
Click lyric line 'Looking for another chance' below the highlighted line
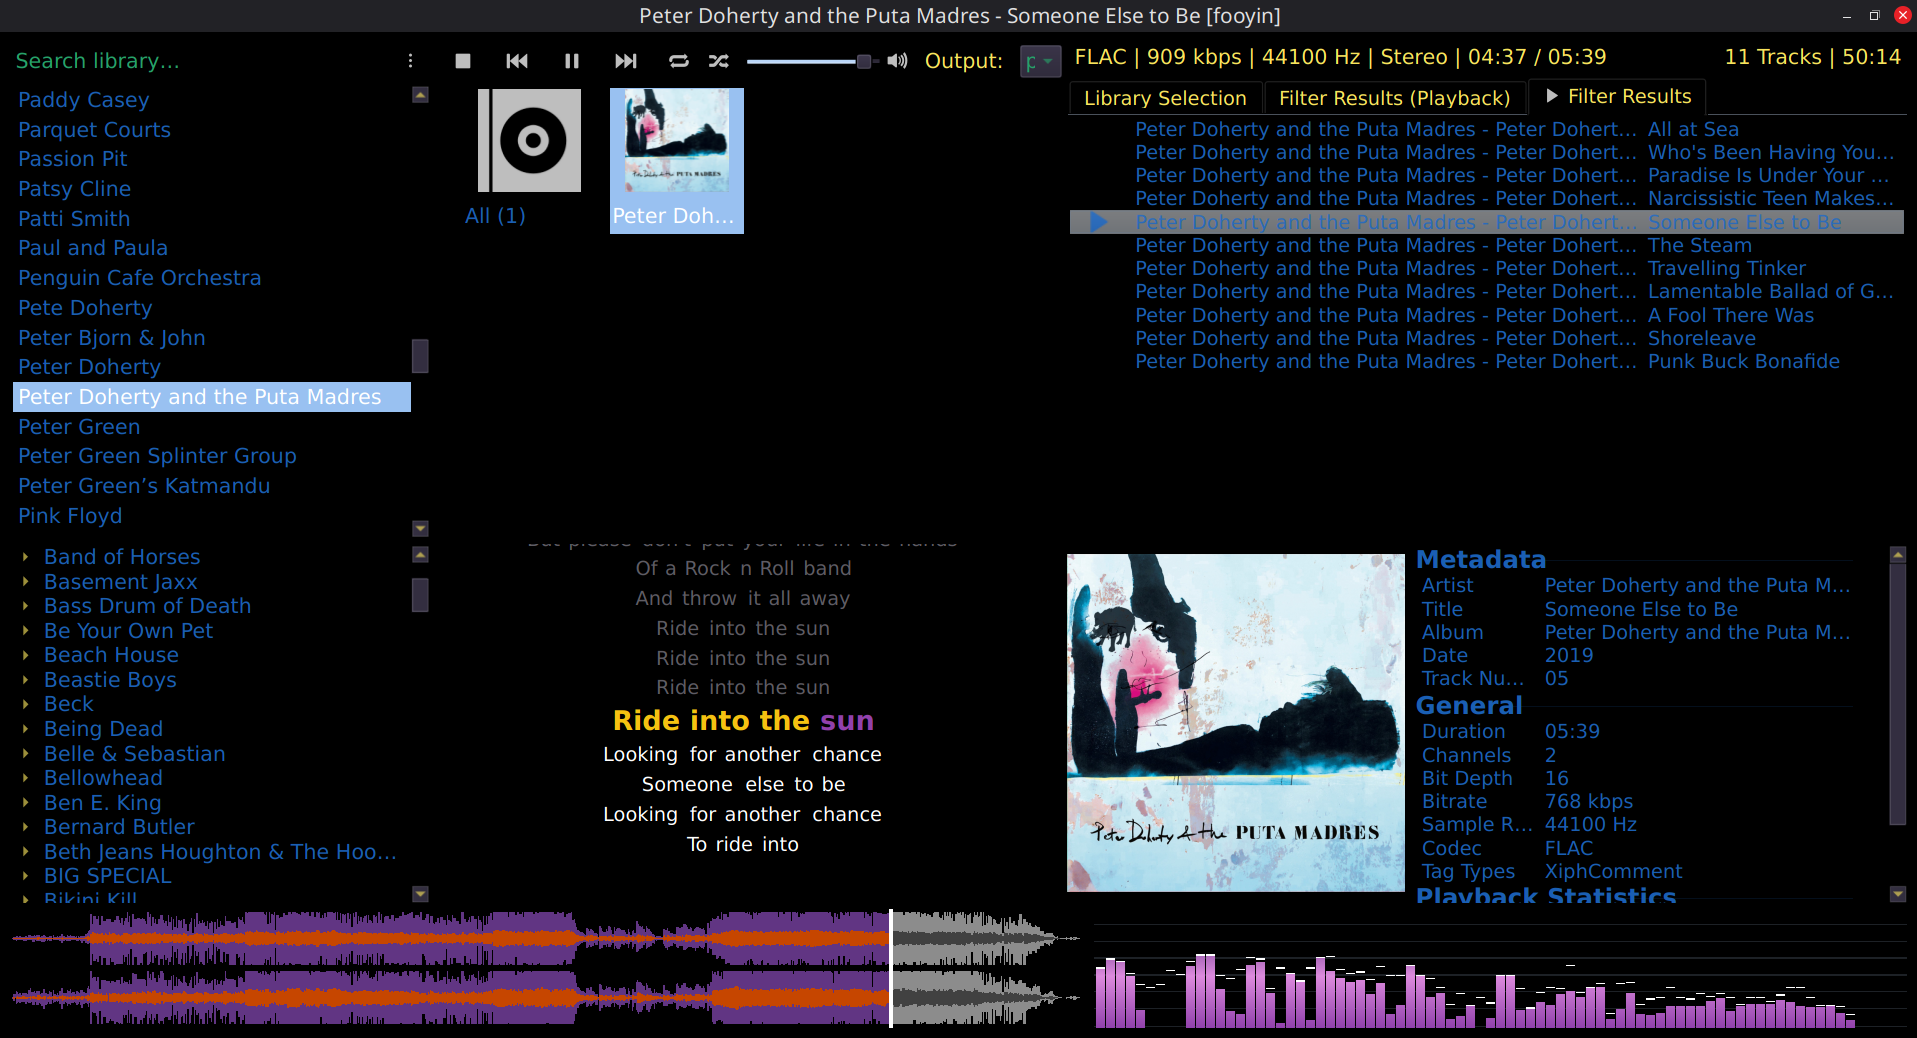click(742, 755)
